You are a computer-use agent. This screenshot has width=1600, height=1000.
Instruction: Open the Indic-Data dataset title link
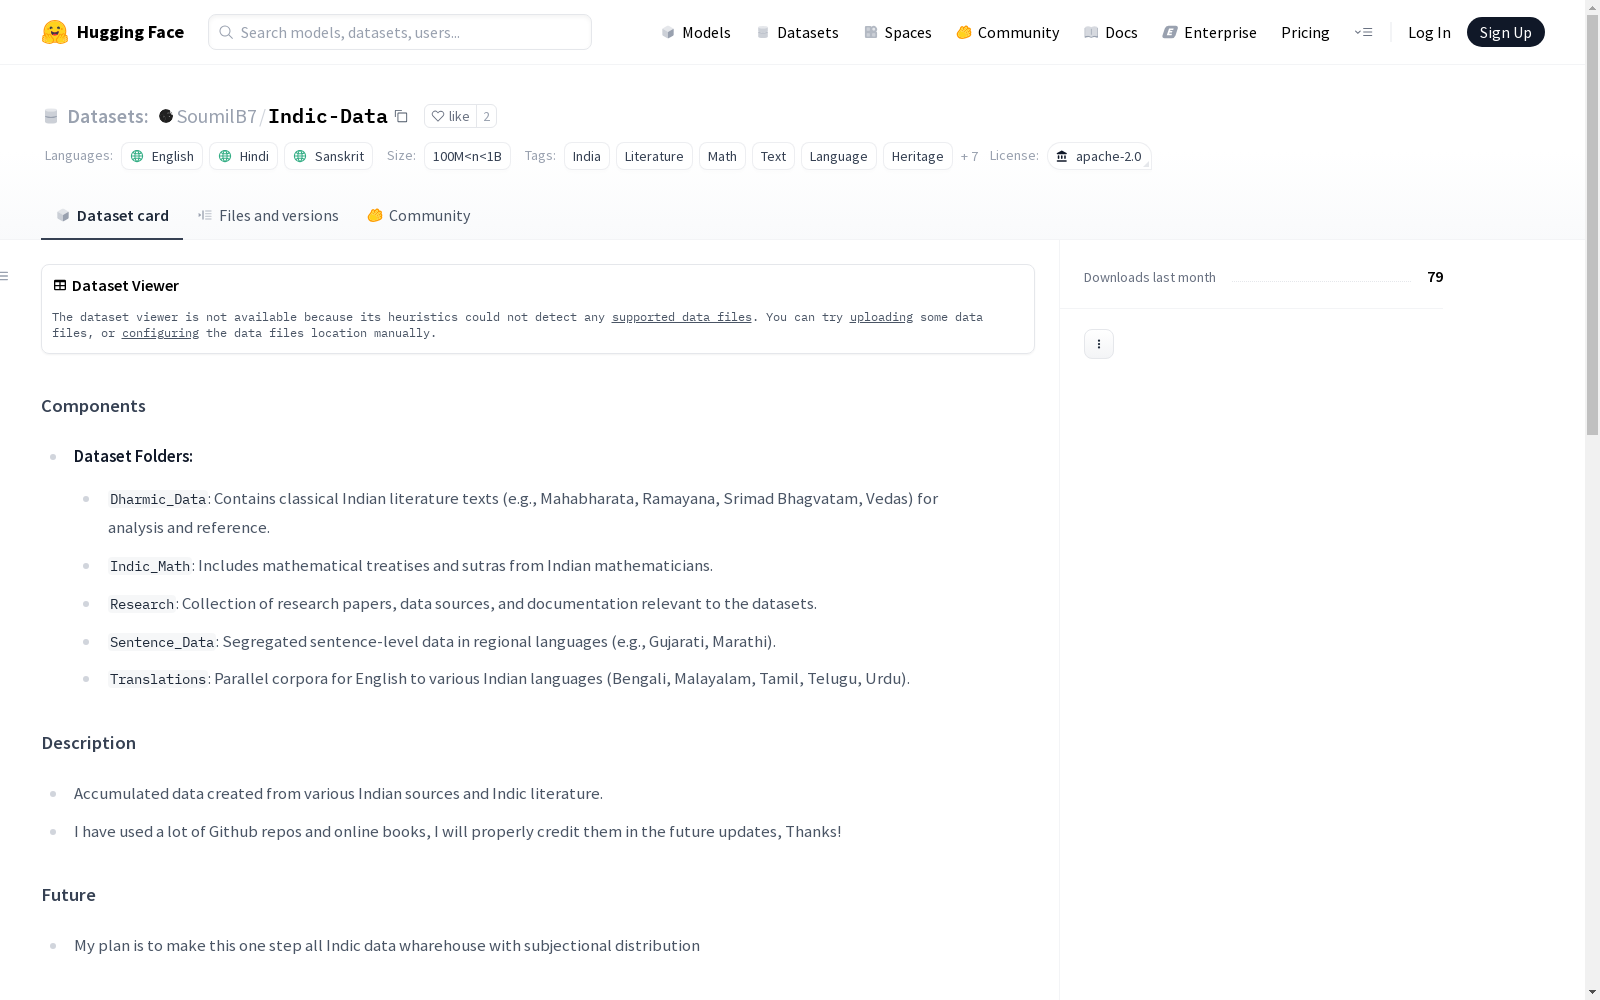click(328, 116)
